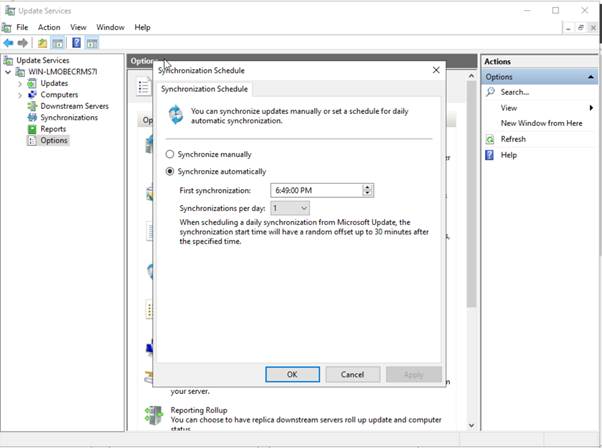The image size is (602, 448).
Task: Expand the Computers tree node
Action: click(x=20, y=95)
